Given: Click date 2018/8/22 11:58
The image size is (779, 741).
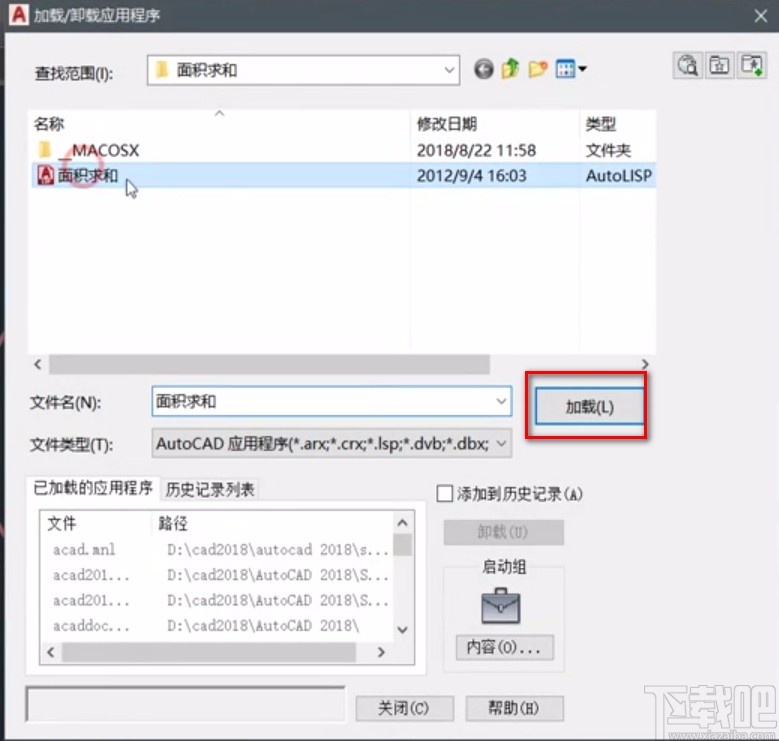Looking at the screenshot, I should pyautogui.click(x=476, y=150).
